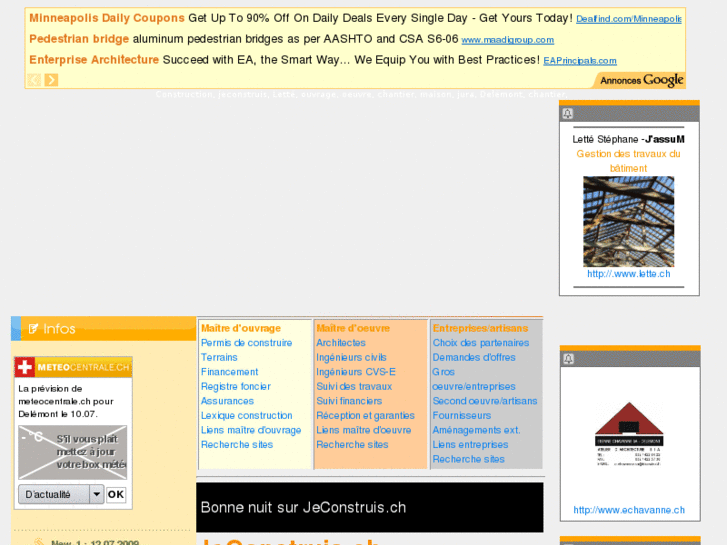This screenshot has height=545, width=727.
Task: Open Architectes link
Action: [x=341, y=343]
